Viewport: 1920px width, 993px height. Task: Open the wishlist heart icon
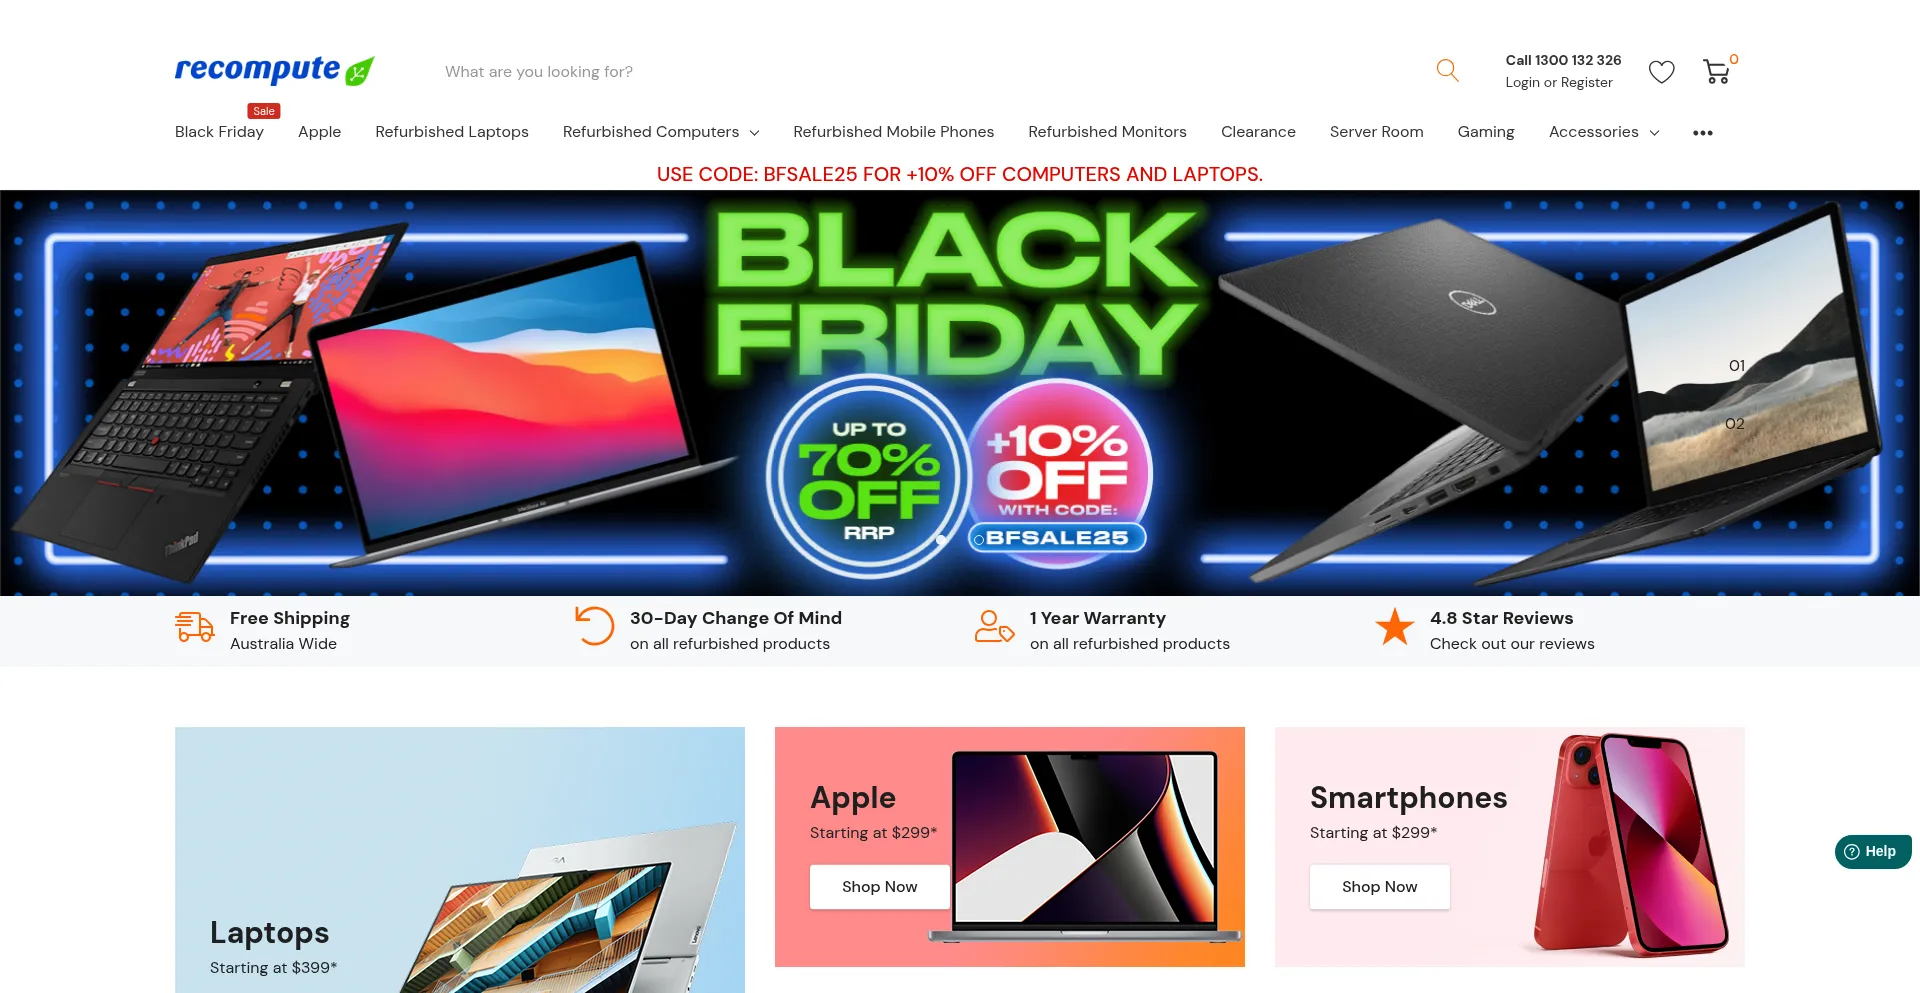[x=1661, y=72]
